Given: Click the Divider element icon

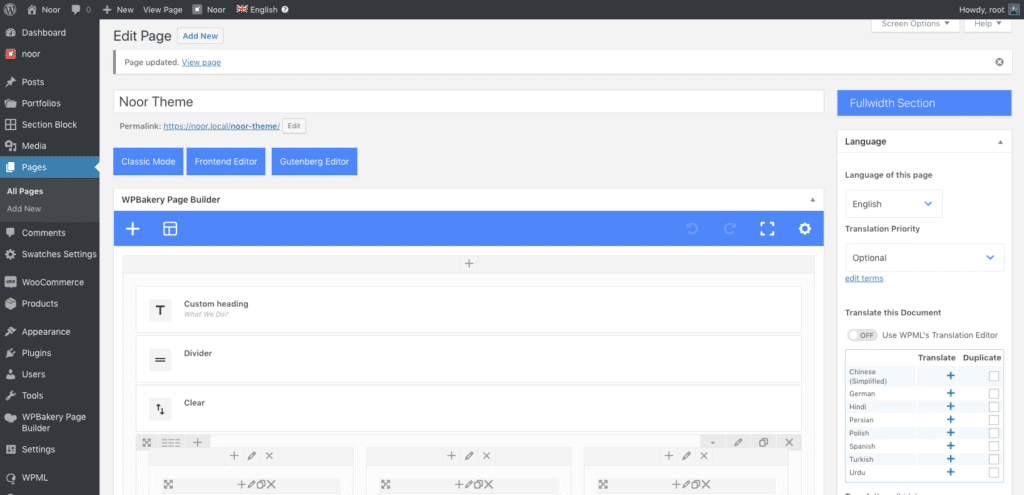Looking at the screenshot, I should (x=160, y=360).
